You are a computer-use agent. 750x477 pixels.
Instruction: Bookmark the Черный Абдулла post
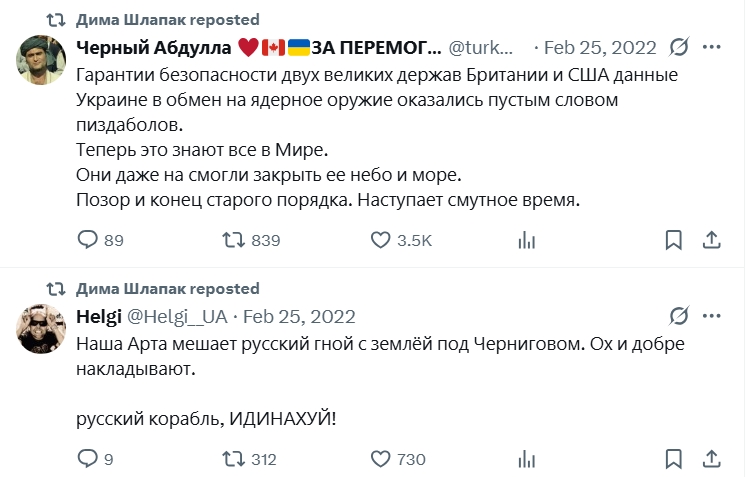[x=673, y=240]
